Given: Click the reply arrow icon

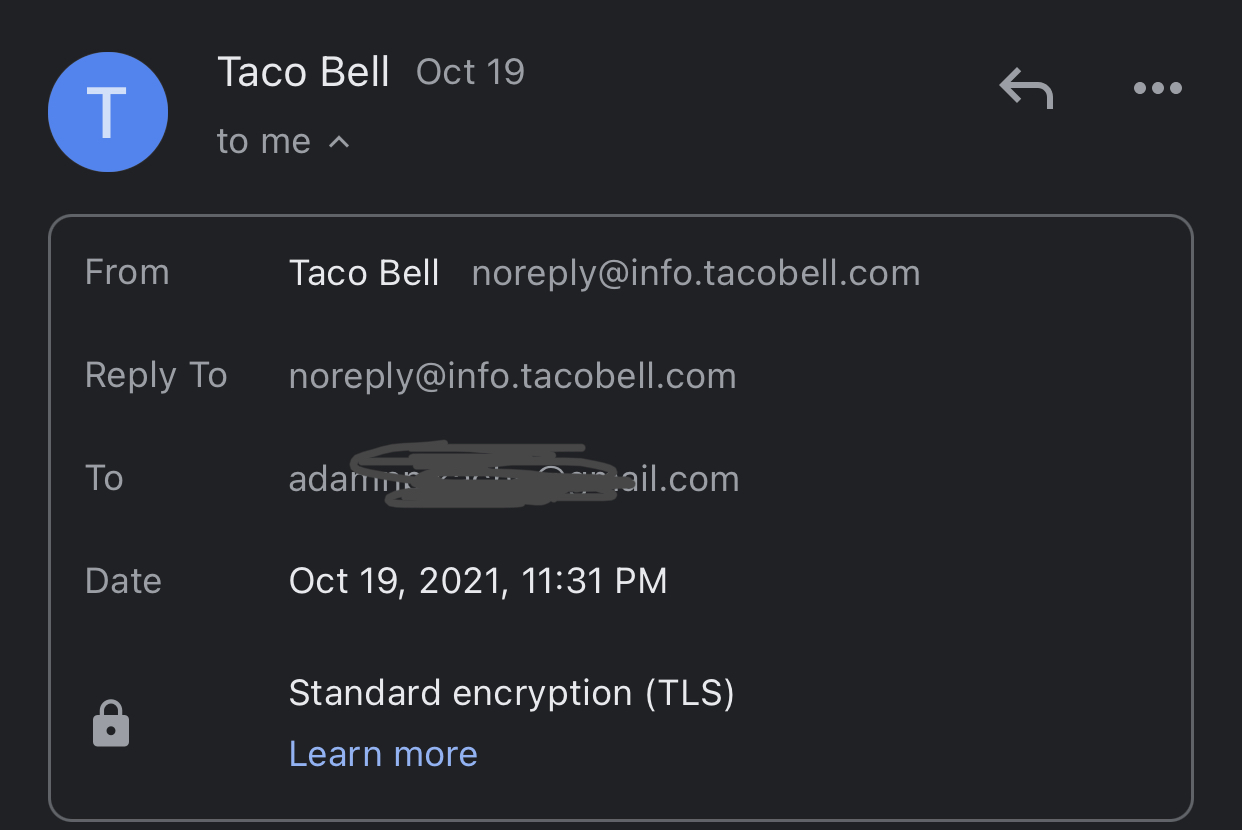Looking at the screenshot, I should tap(1027, 89).
